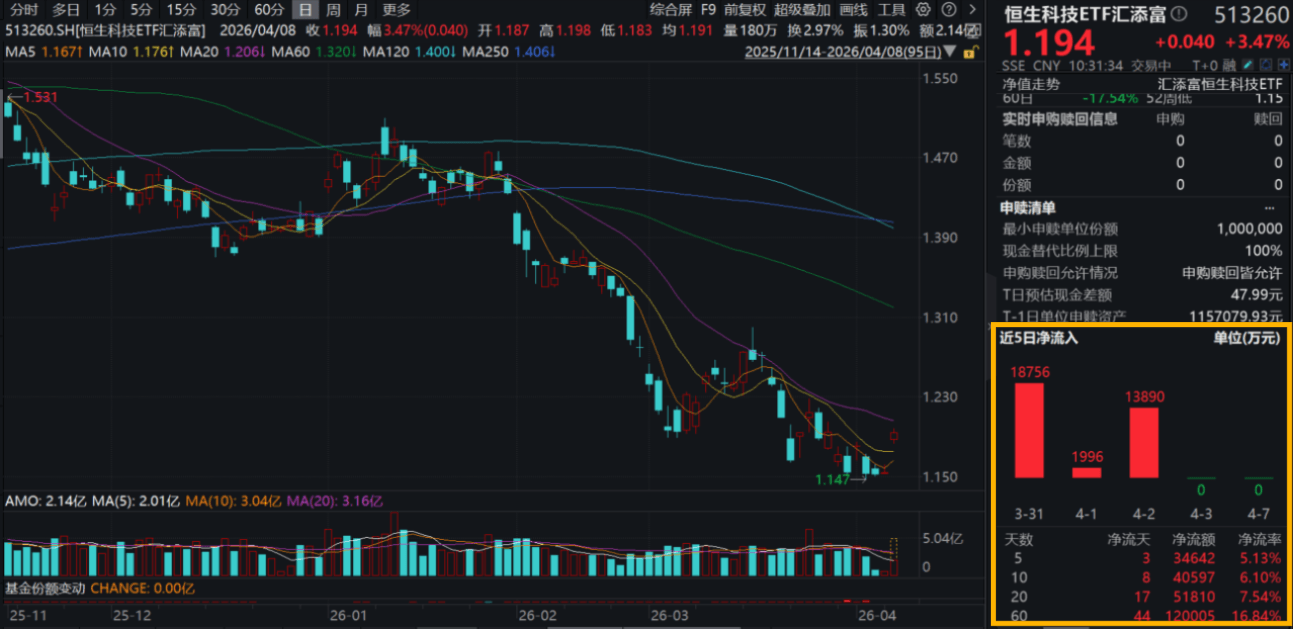1293x629 pixels.
Task: Click the info icon beside 恒生科技ETF汇添富
Action: coord(1177,14)
